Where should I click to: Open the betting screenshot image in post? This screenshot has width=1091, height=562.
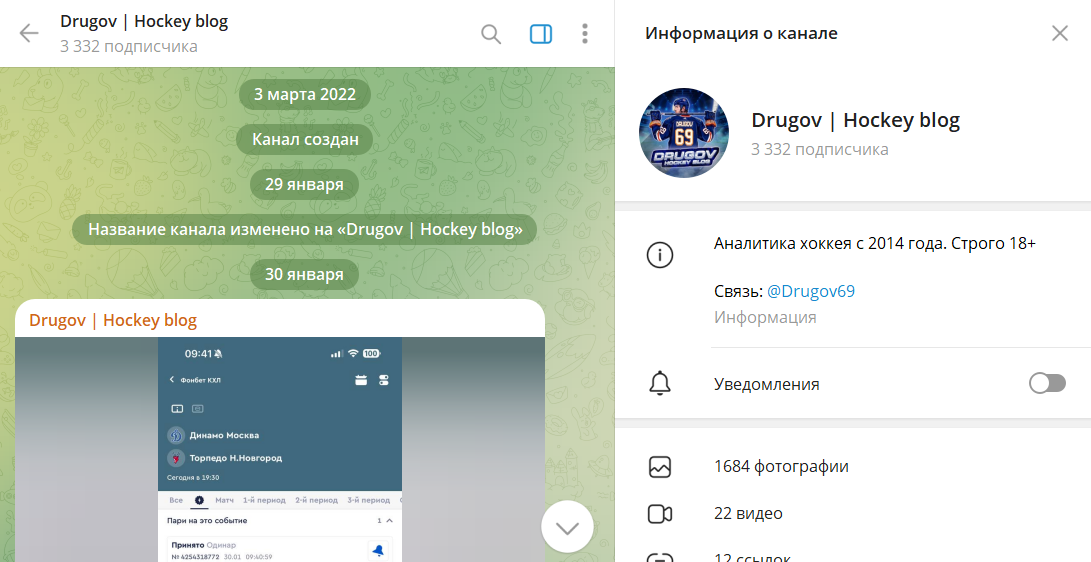tap(280, 448)
